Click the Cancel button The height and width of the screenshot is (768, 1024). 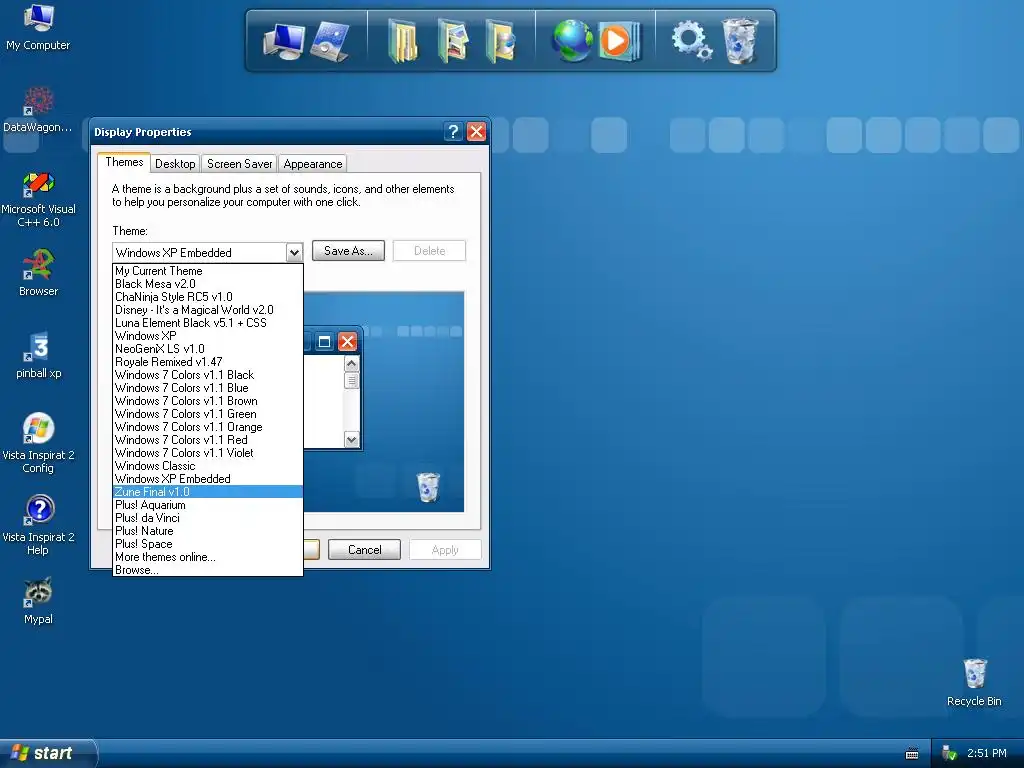pos(364,550)
